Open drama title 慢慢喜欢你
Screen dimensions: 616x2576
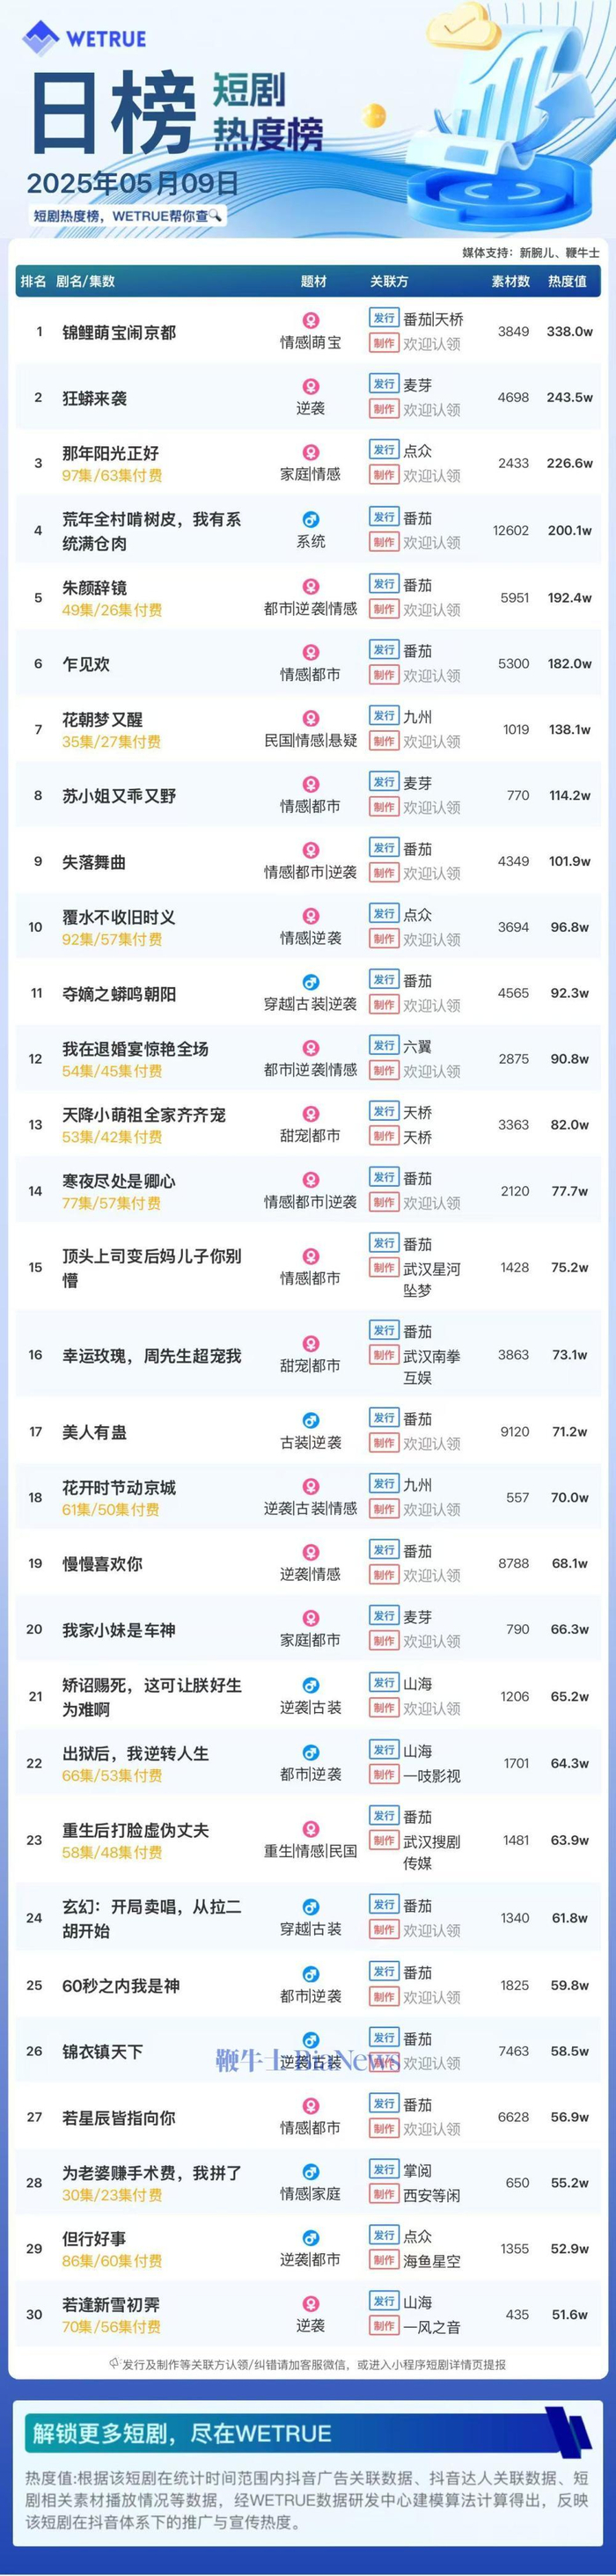click(x=102, y=1564)
